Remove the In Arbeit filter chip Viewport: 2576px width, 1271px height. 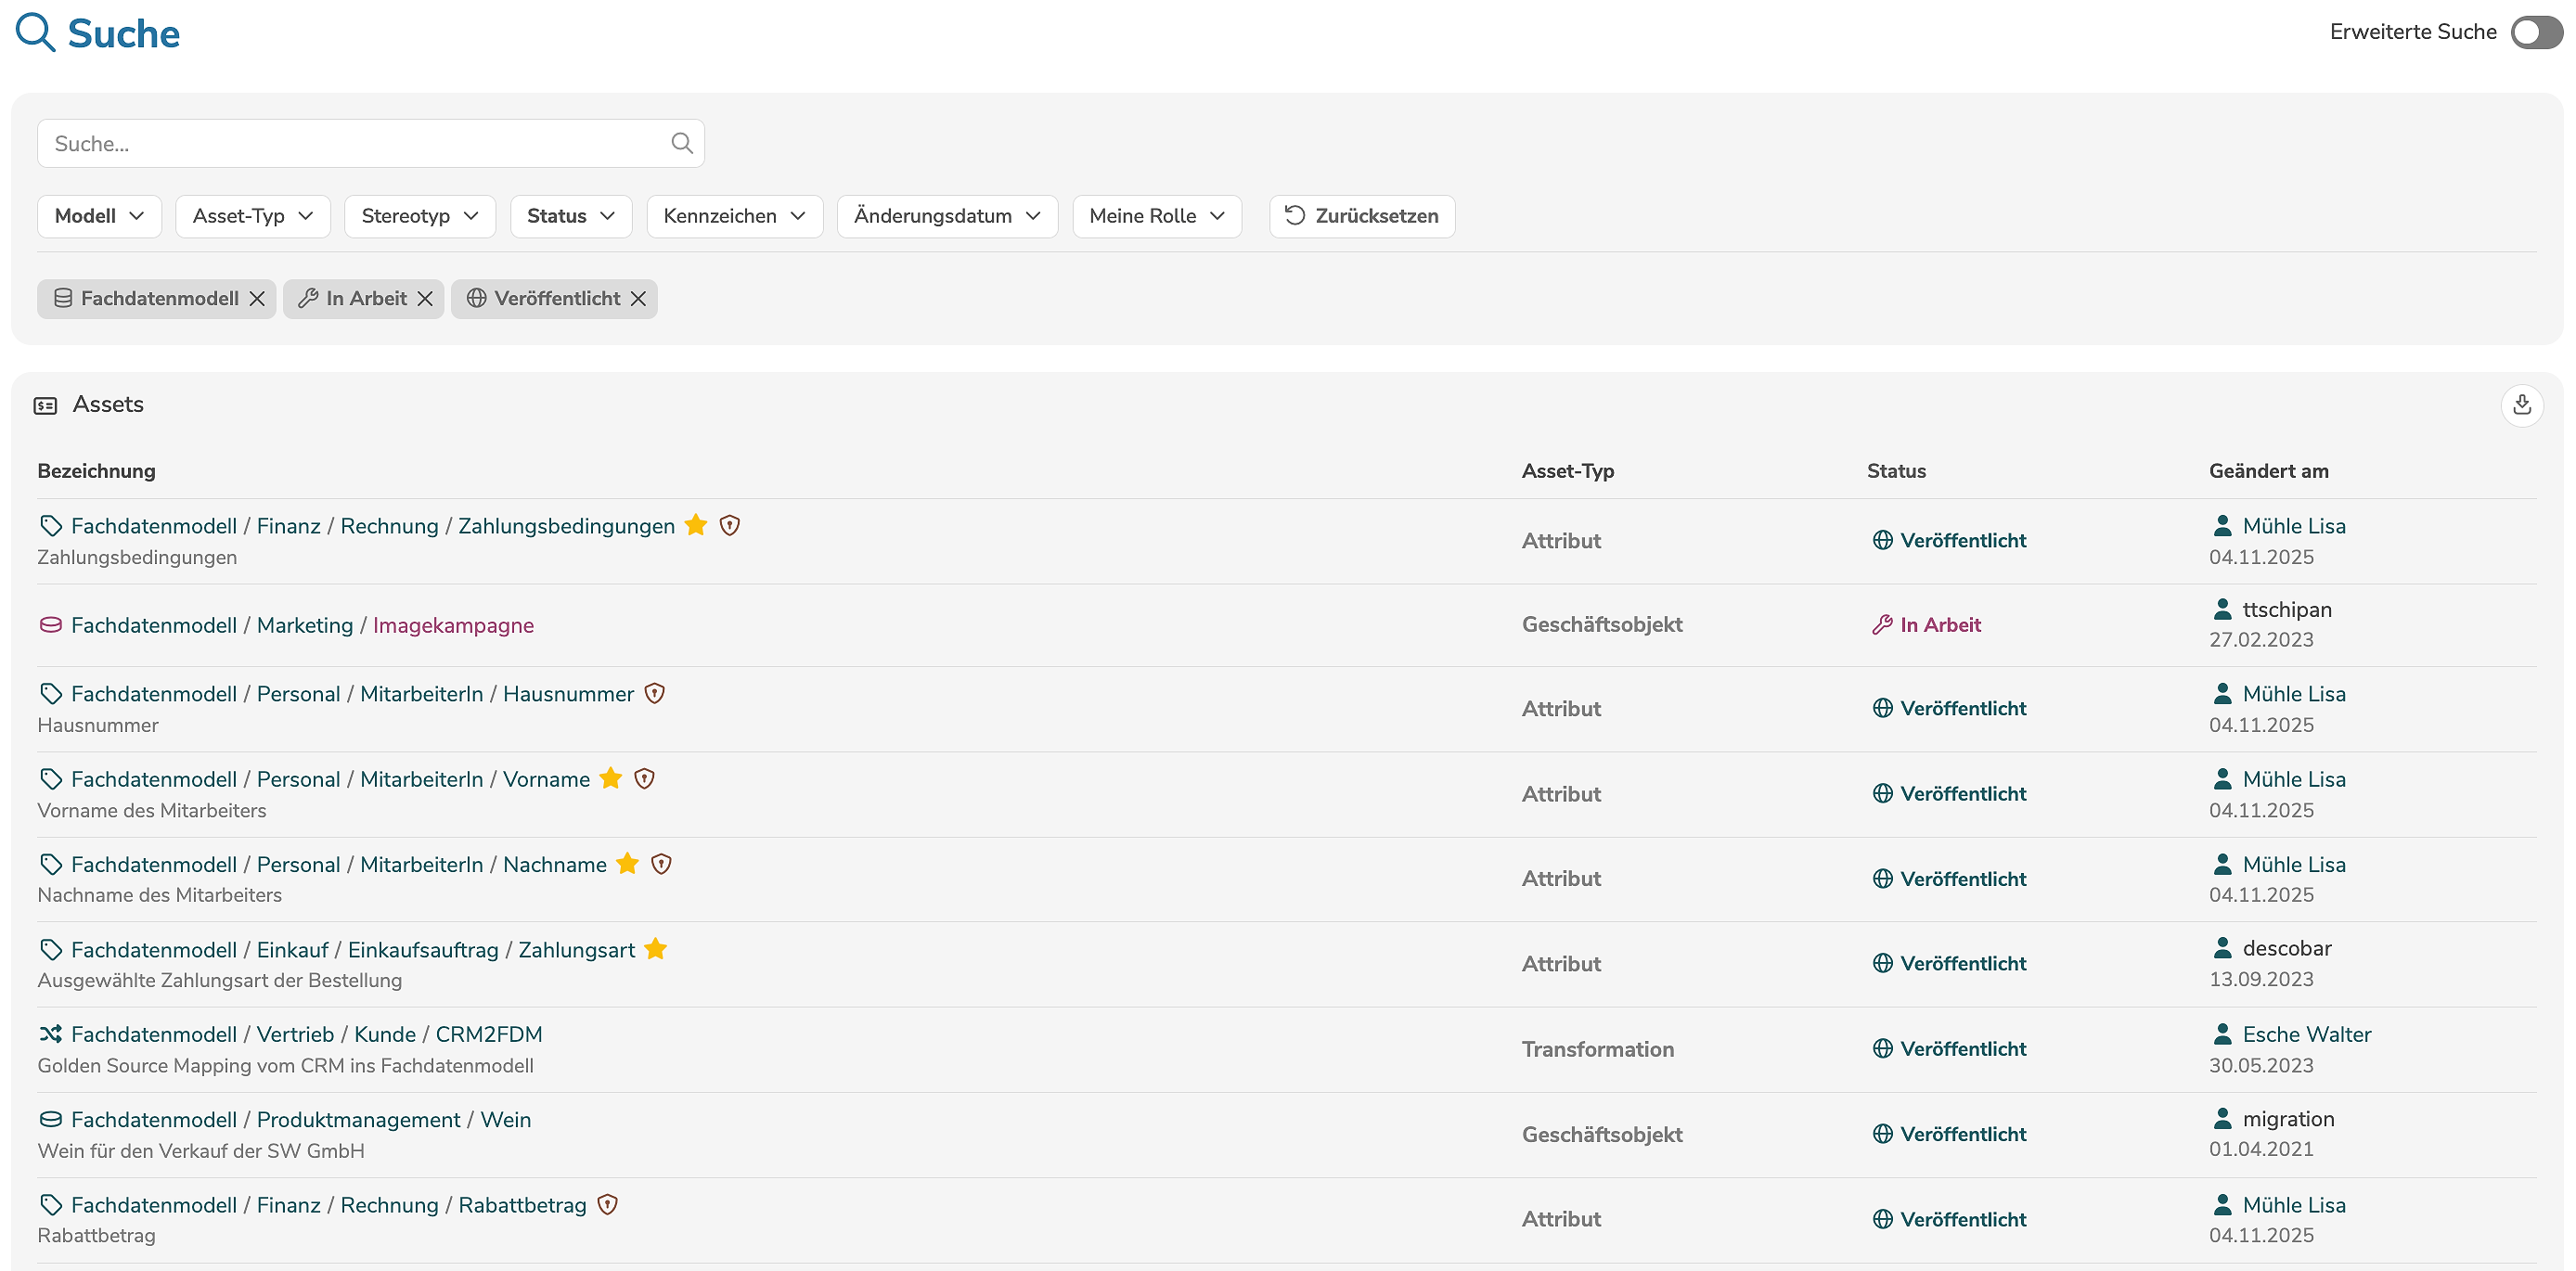point(425,298)
